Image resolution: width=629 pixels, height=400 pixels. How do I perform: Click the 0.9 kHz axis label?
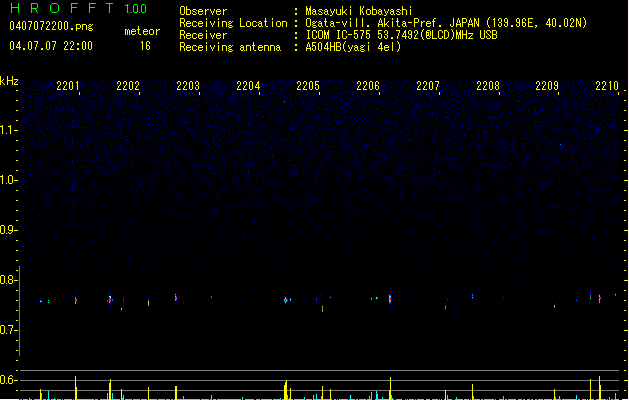pyautogui.click(x=8, y=230)
